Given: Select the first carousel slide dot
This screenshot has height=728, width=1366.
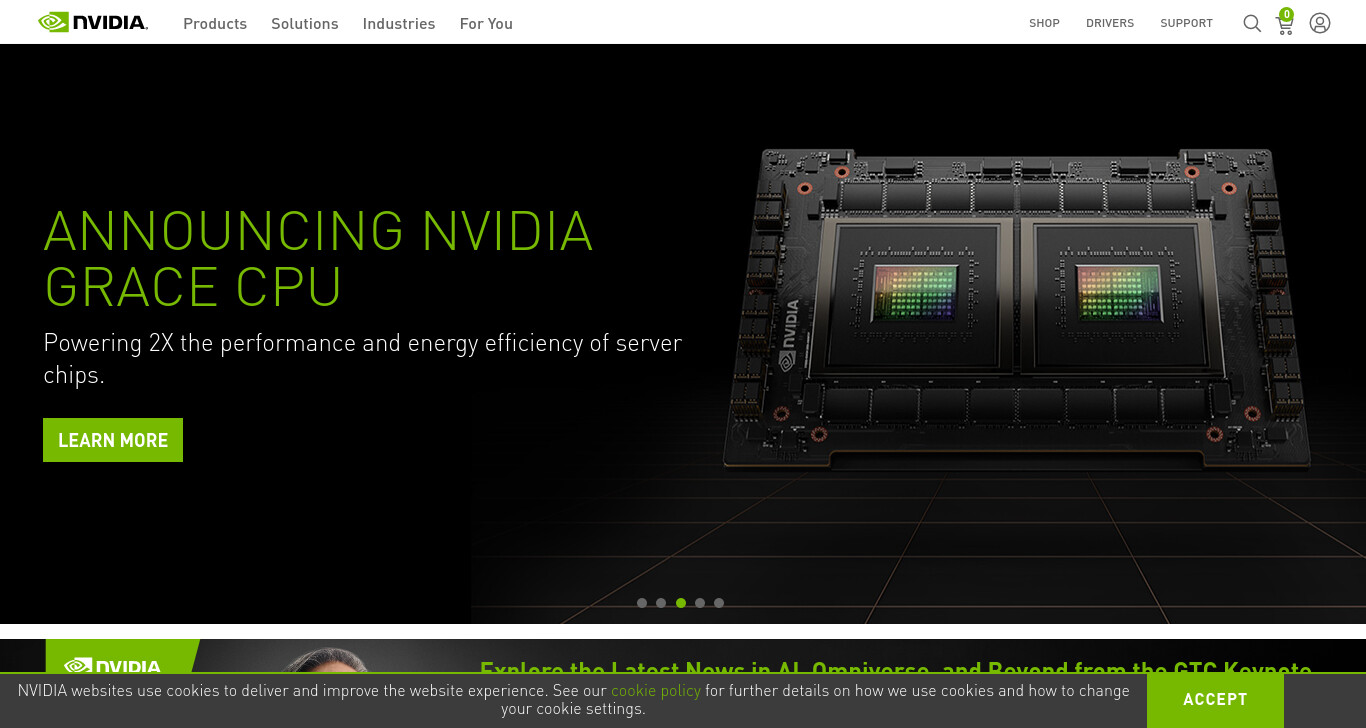Looking at the screenshot, I should [x=642, y=603].
